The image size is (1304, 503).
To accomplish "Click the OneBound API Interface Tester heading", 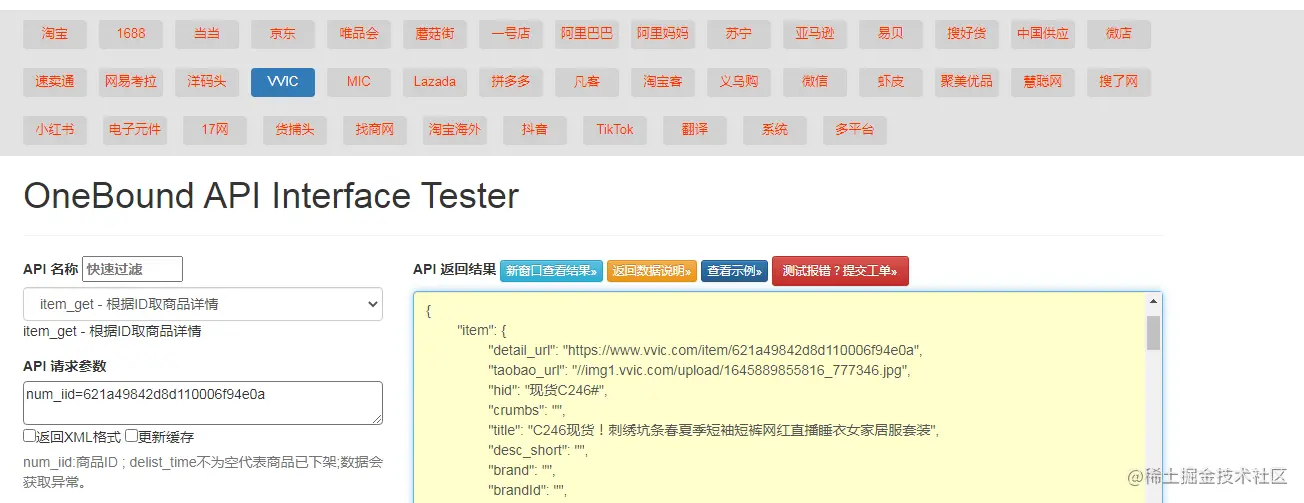I will [x=271, y=195].
